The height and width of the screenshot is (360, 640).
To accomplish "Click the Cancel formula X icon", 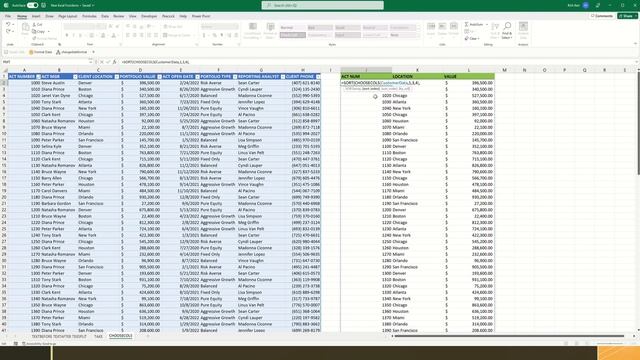I will pyautogui.click(x=101, y=62).
